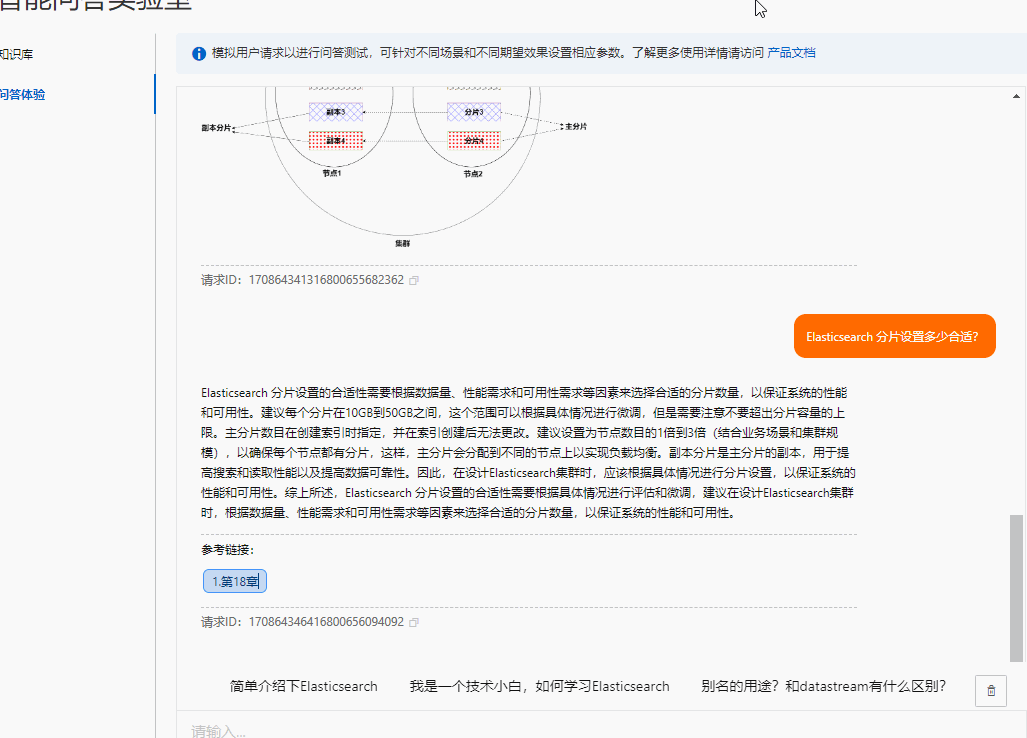Copy request ID ending in 56094092
Screen dimensions: 1027x738
point(414,622)
